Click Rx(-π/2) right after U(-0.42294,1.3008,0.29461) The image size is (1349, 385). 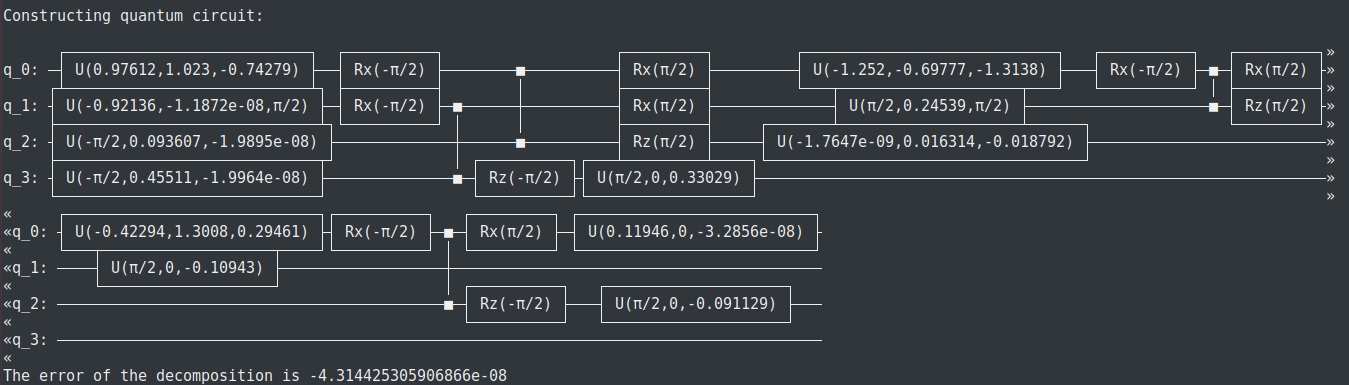tap(381, 232)
